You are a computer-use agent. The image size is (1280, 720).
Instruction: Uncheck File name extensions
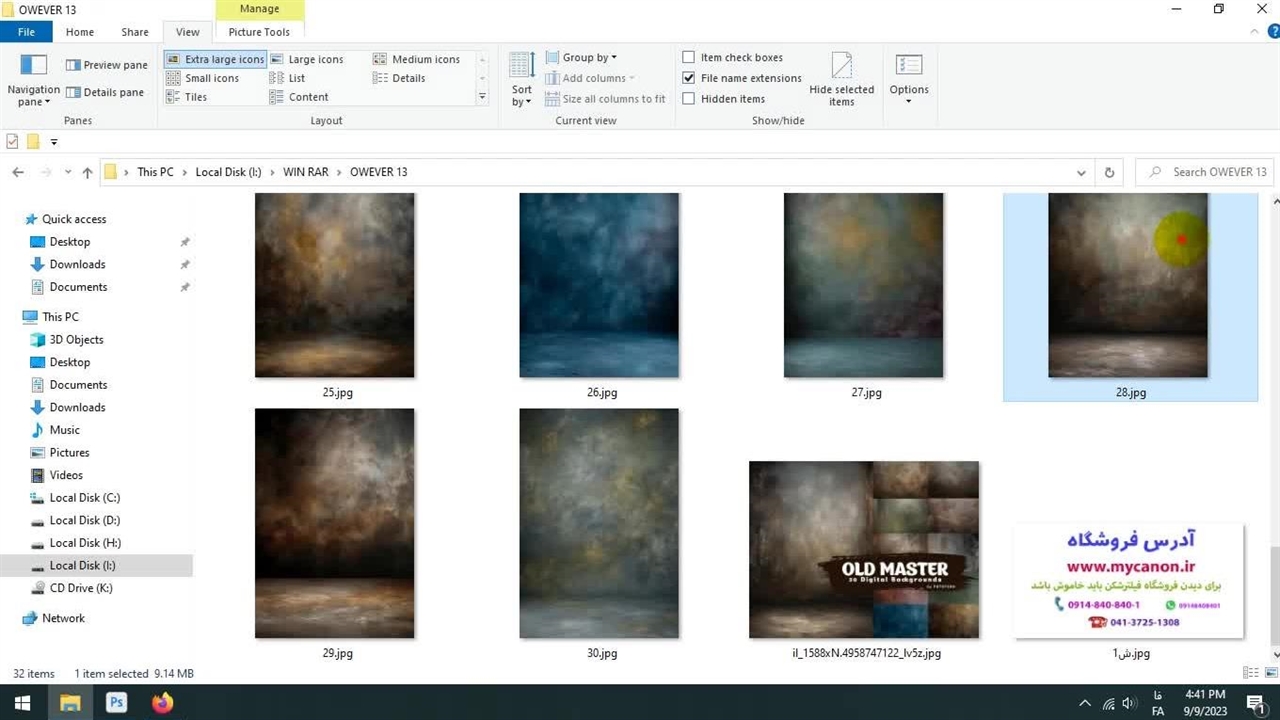689,78
